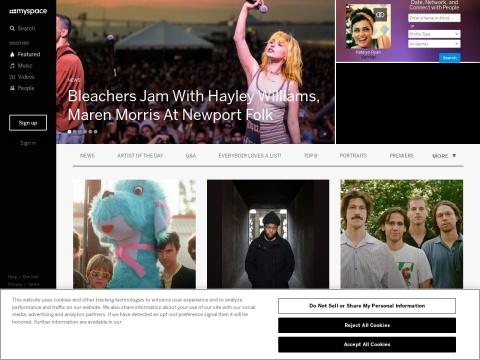The image size is (480, 360).
Task: Click Accept All Cookies button
Action: click(367, 344)
